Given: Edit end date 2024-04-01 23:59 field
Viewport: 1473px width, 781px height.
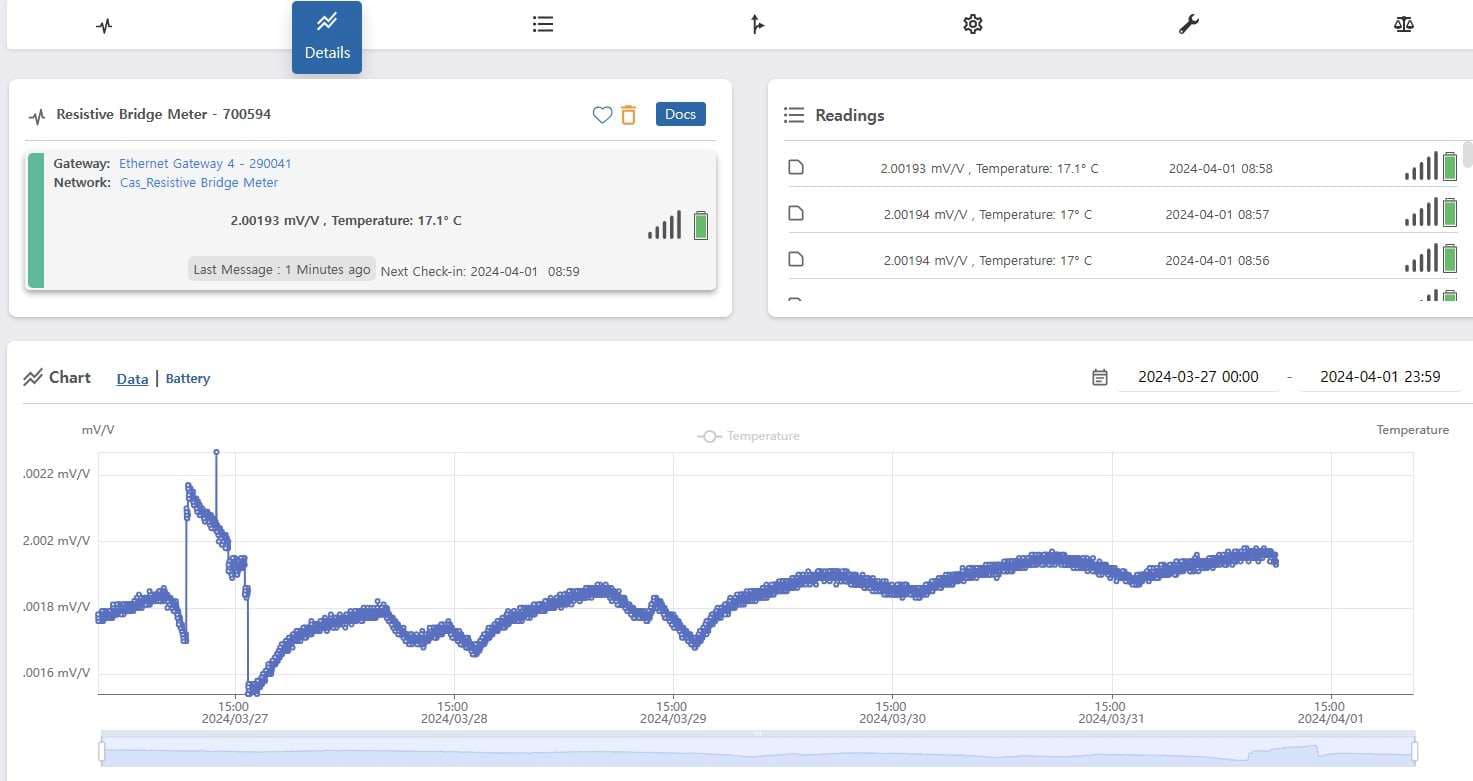Looking at the screenshot, I should (x=1380, y=377).
